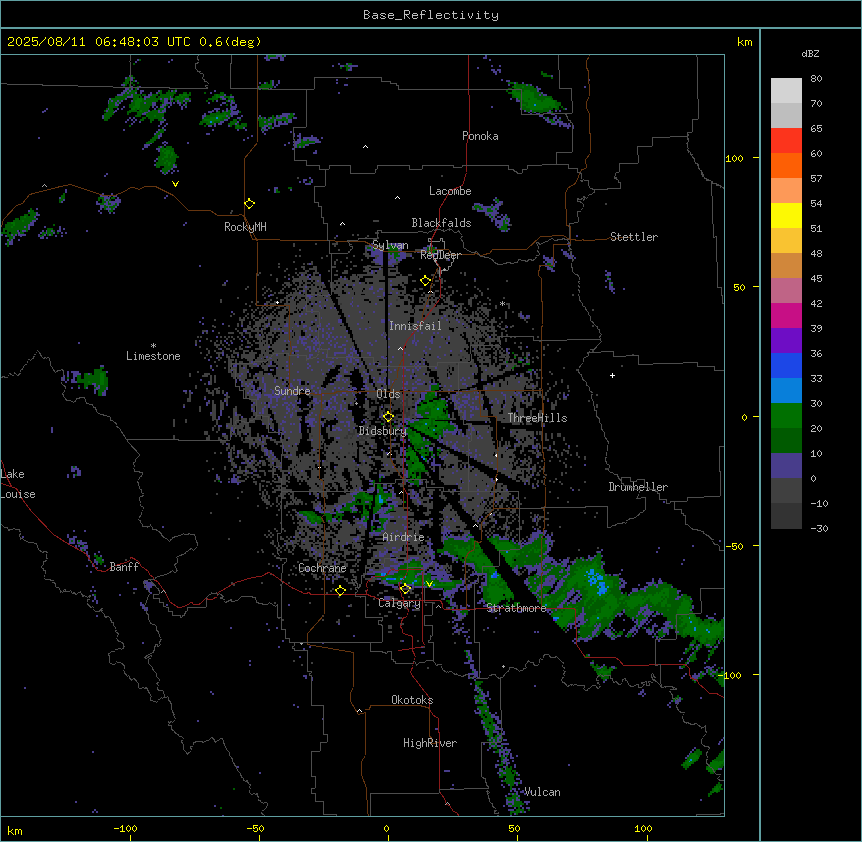Pick the magenta 42 dBZ legend swatch
The image size is (862, 842).
(786, 315)
